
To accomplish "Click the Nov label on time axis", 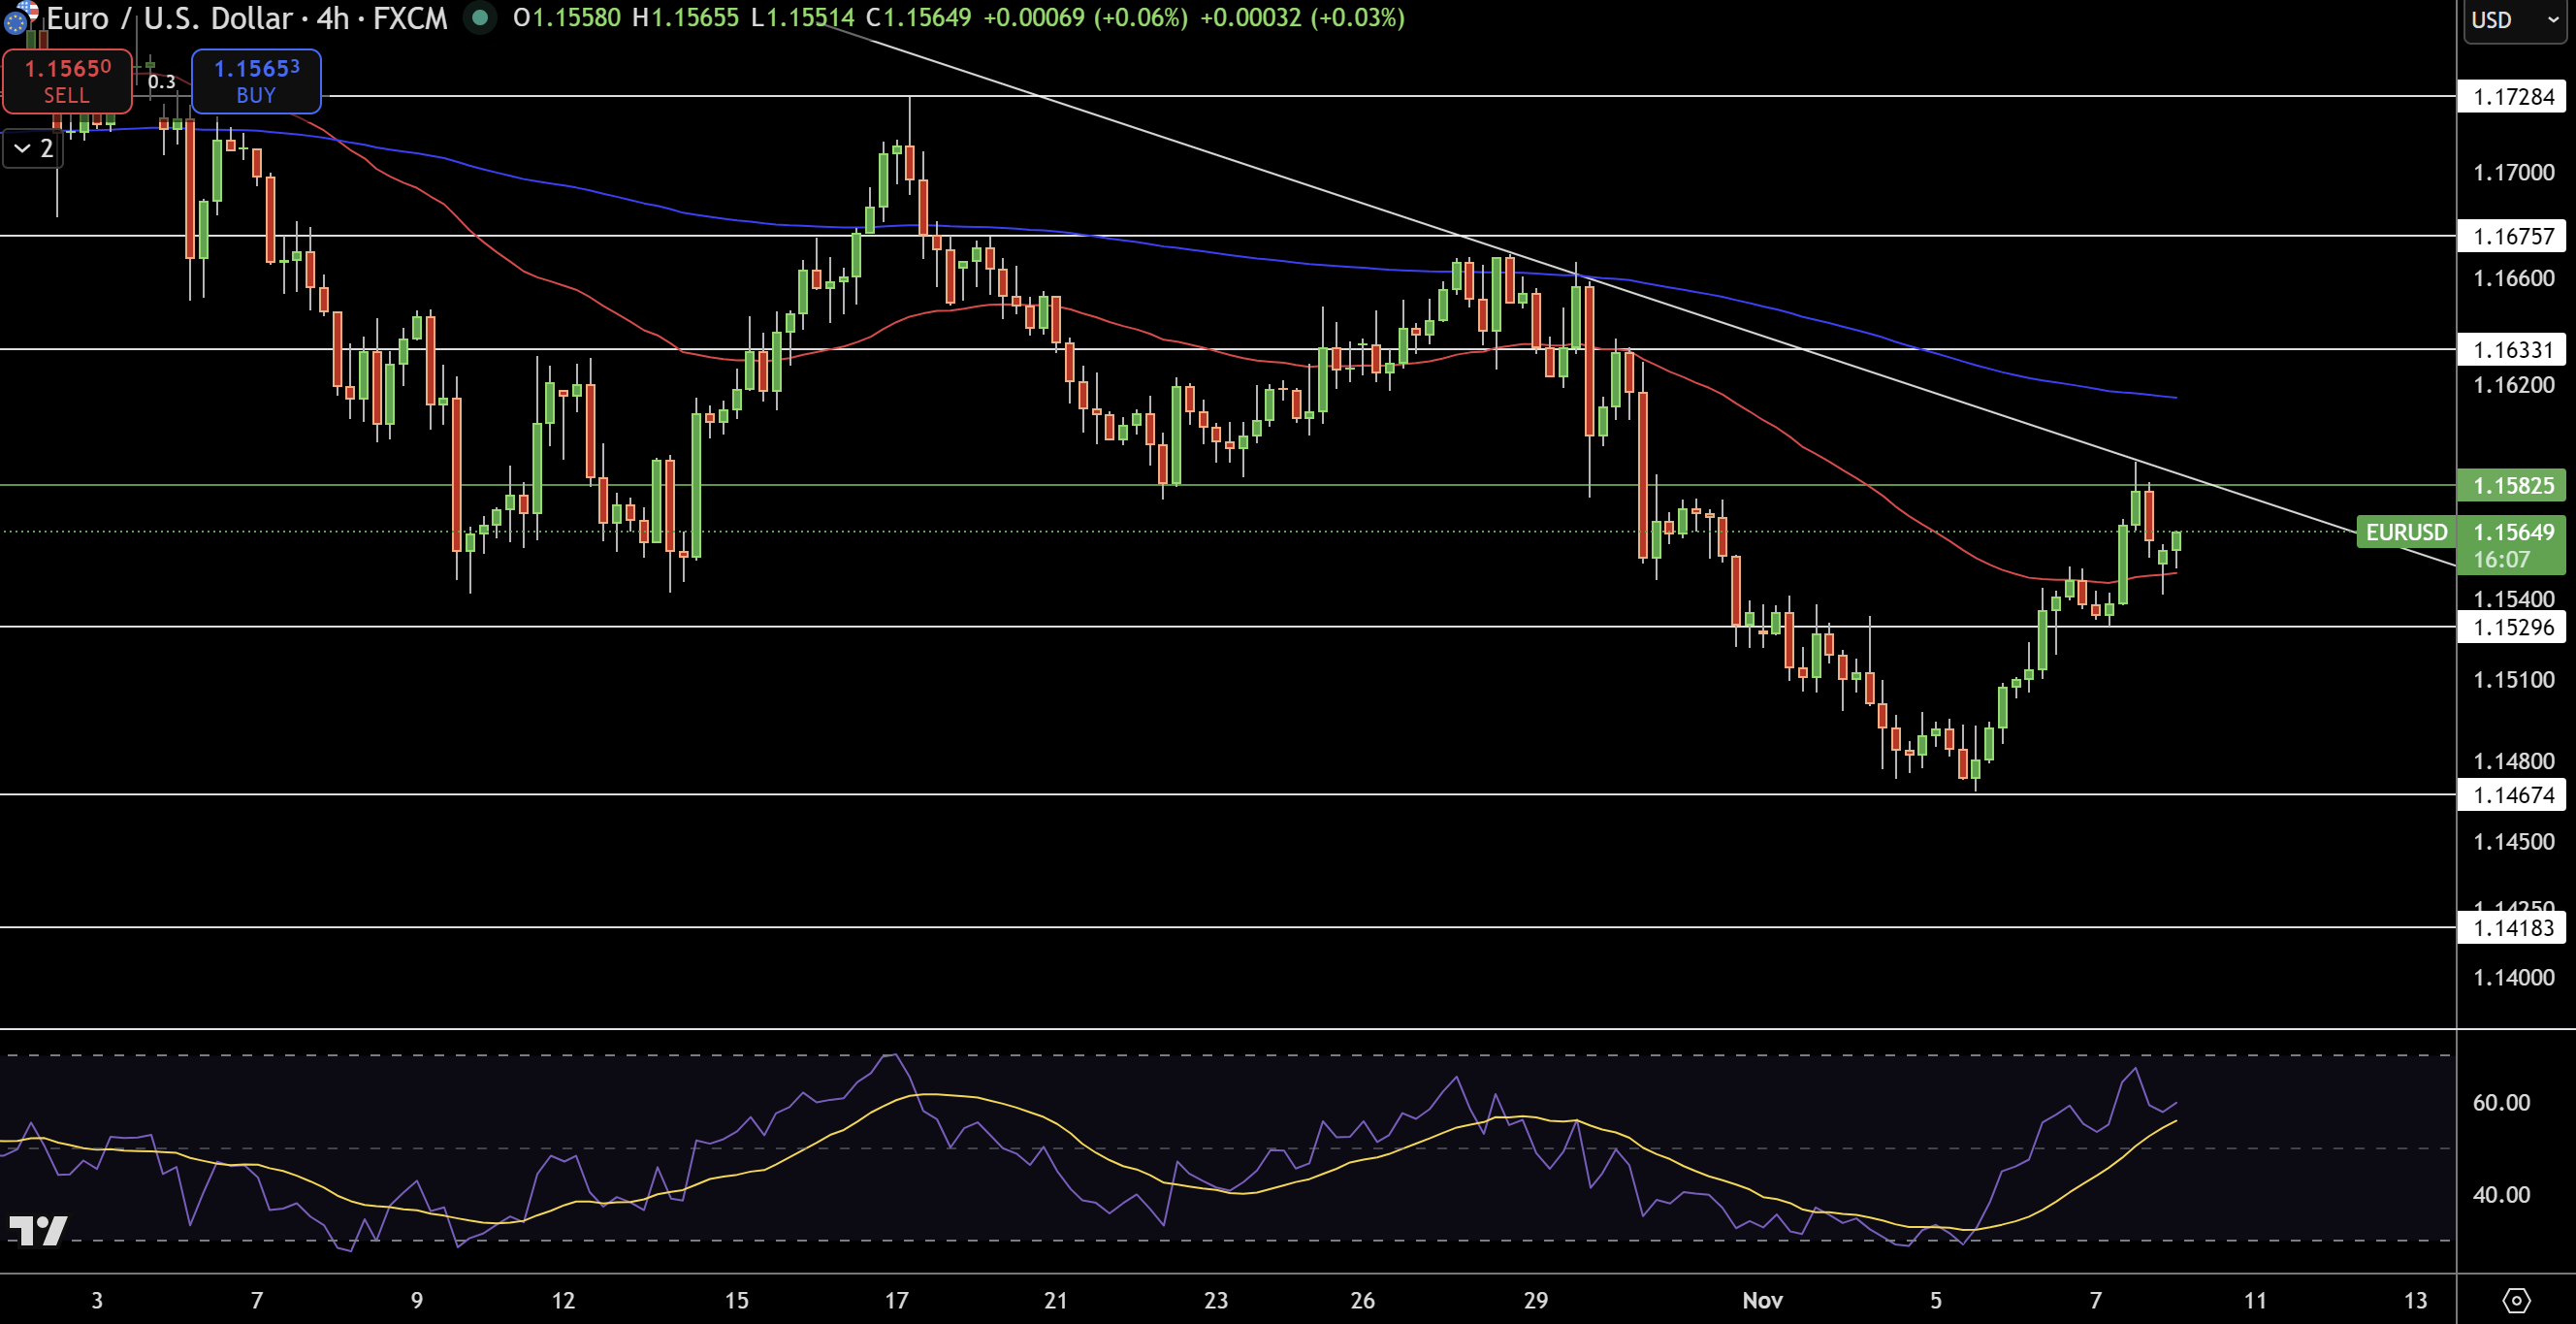I will click(1762, 1300).
